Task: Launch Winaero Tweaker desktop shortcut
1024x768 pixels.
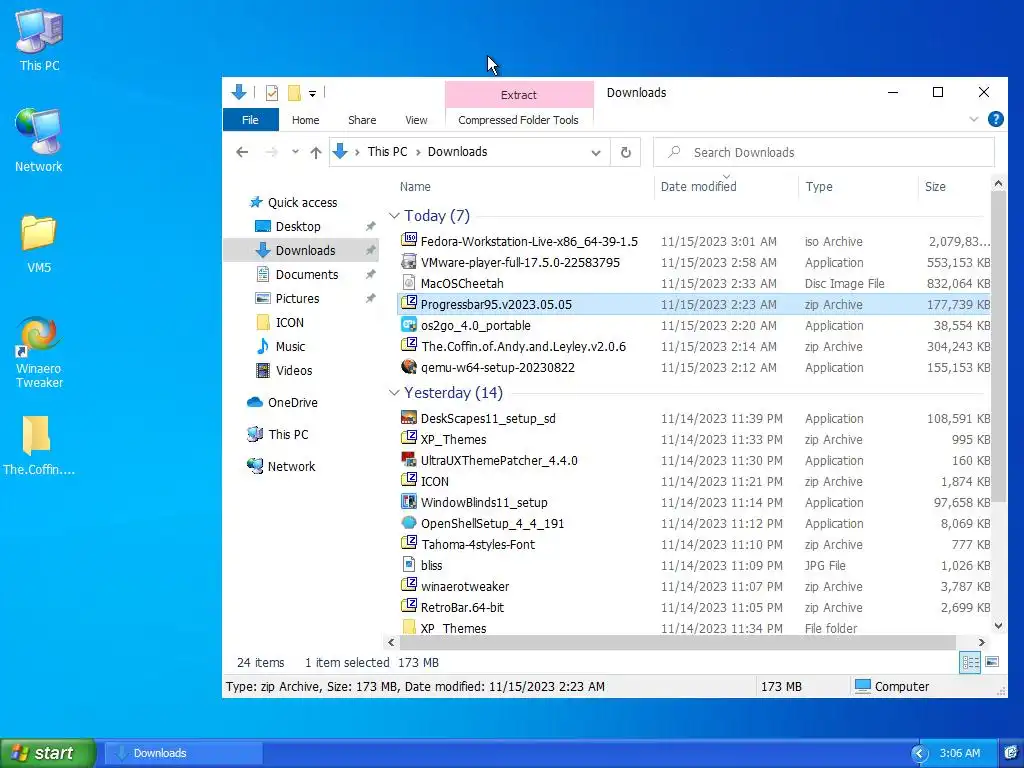Action: (39, 353)
